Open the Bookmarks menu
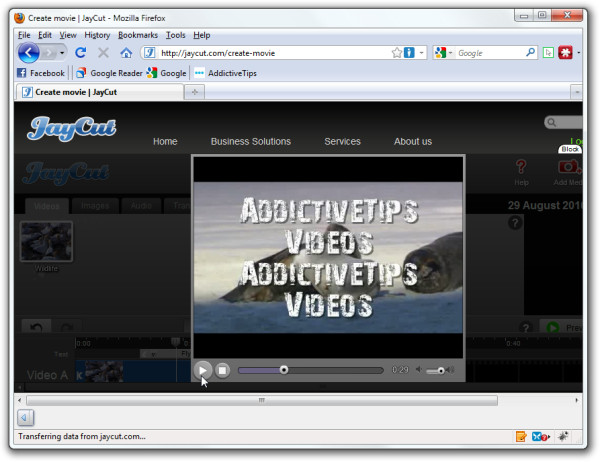600x462 pixels. click(138, 35)
